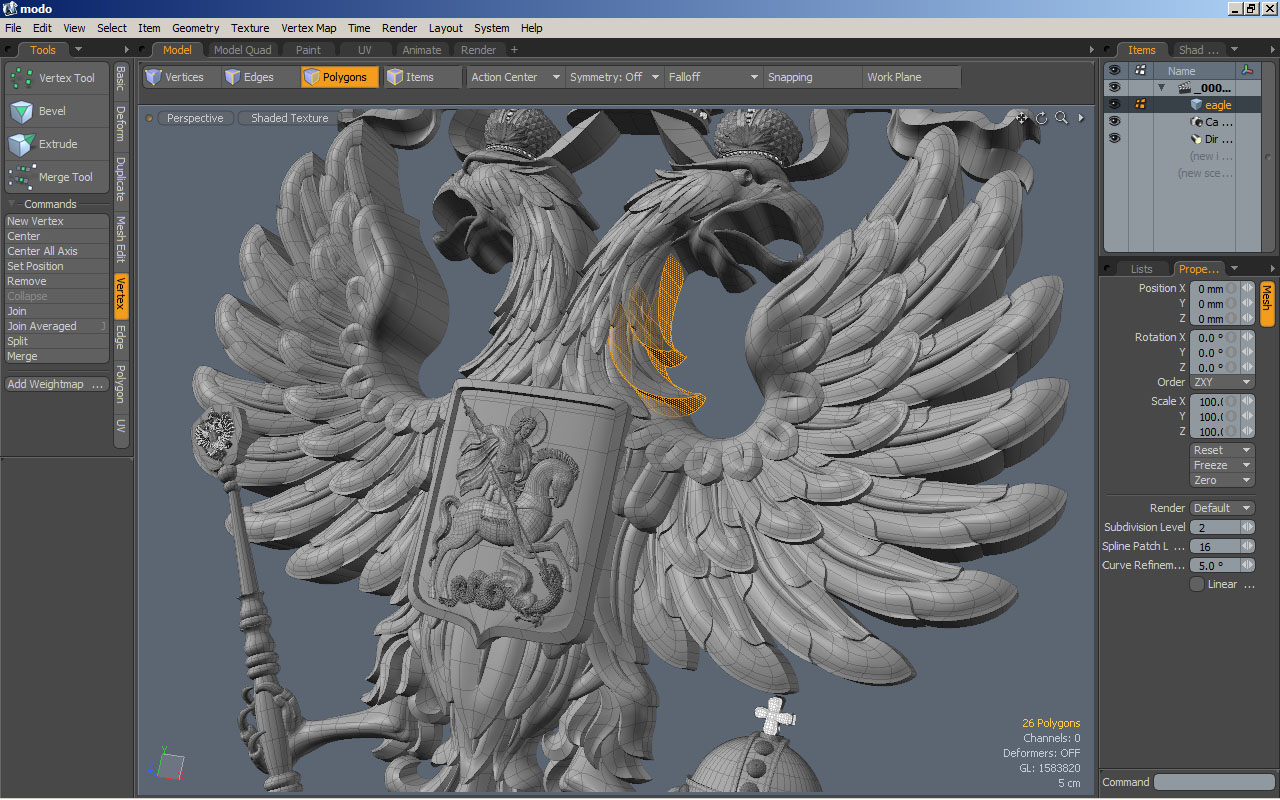Toggle the eagle selection-state icon
The image size is (1280, 800).
pos(1140,104)
